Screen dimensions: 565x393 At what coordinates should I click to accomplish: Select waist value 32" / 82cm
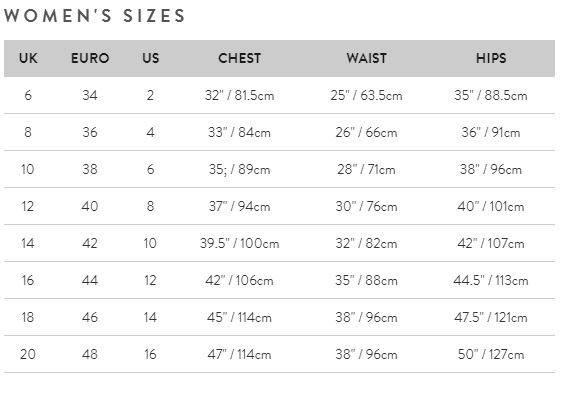(x=366, y=244)
